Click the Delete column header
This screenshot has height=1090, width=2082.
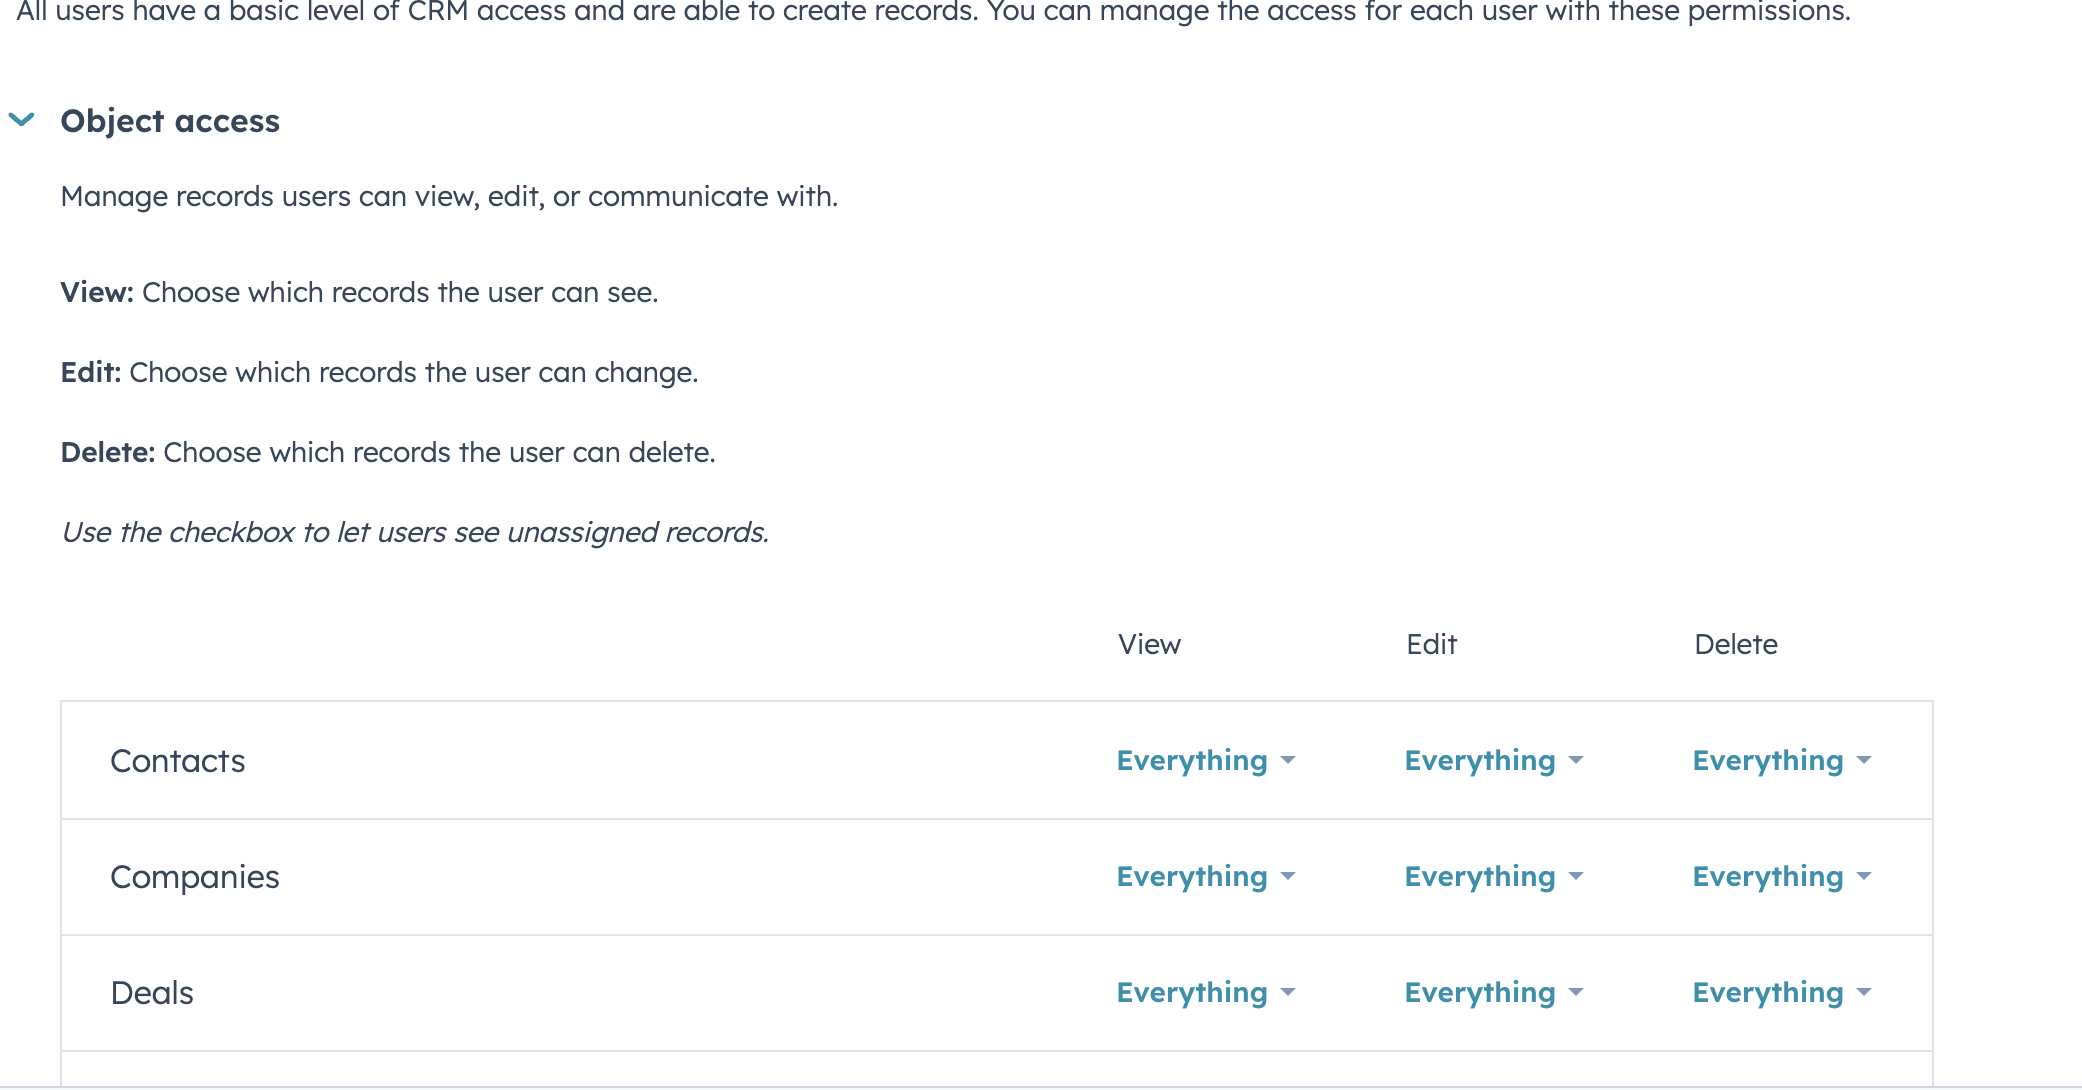tap(1736, 644)
